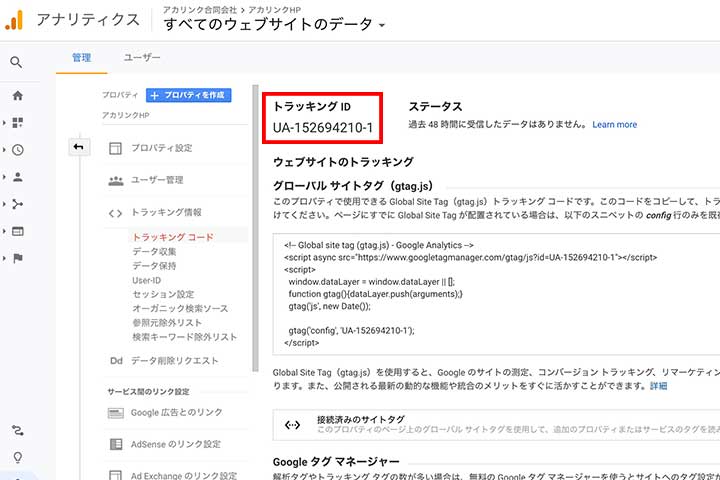720x480 pixels.
Task: Open Customization dashboard grid icon
Action: pyautogui.click(x=17, y=123)
